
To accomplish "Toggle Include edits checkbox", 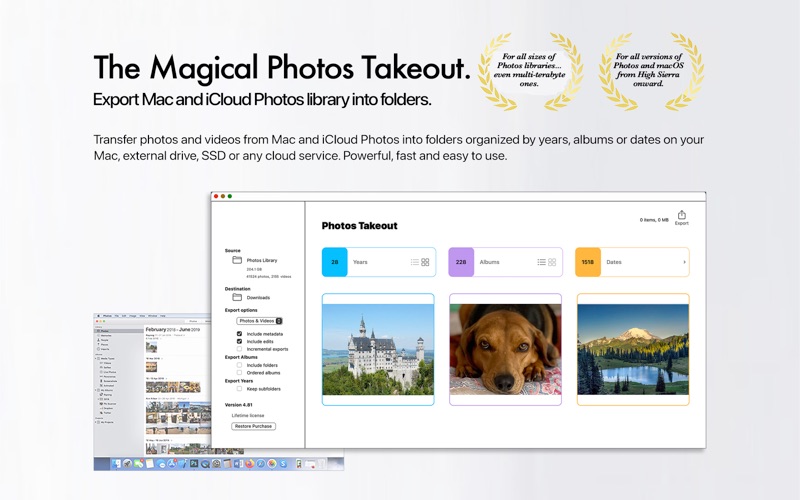I will tap(239, 341).
